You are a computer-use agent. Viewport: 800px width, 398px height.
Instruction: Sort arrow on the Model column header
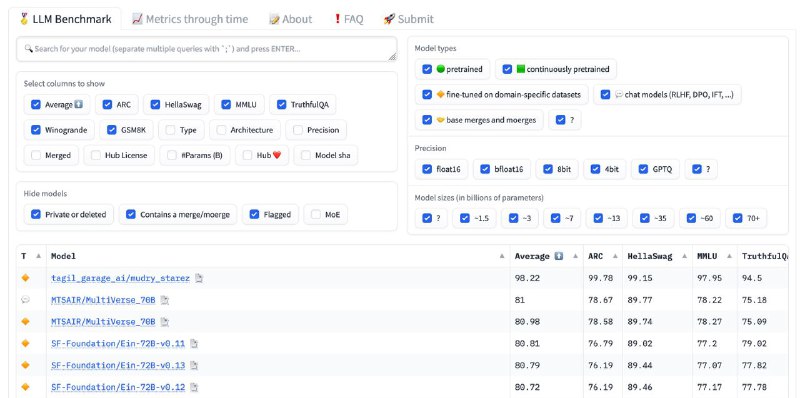502,256
